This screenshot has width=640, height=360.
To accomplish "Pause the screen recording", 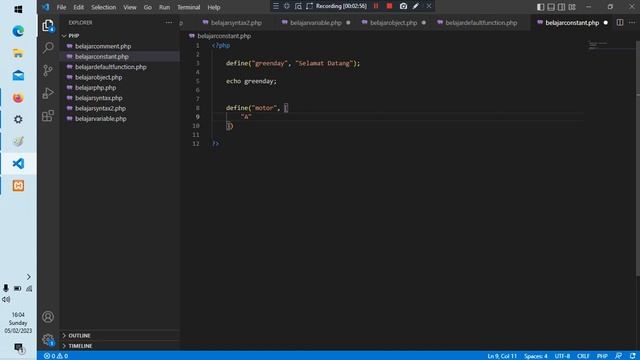I will coord(376,6).
